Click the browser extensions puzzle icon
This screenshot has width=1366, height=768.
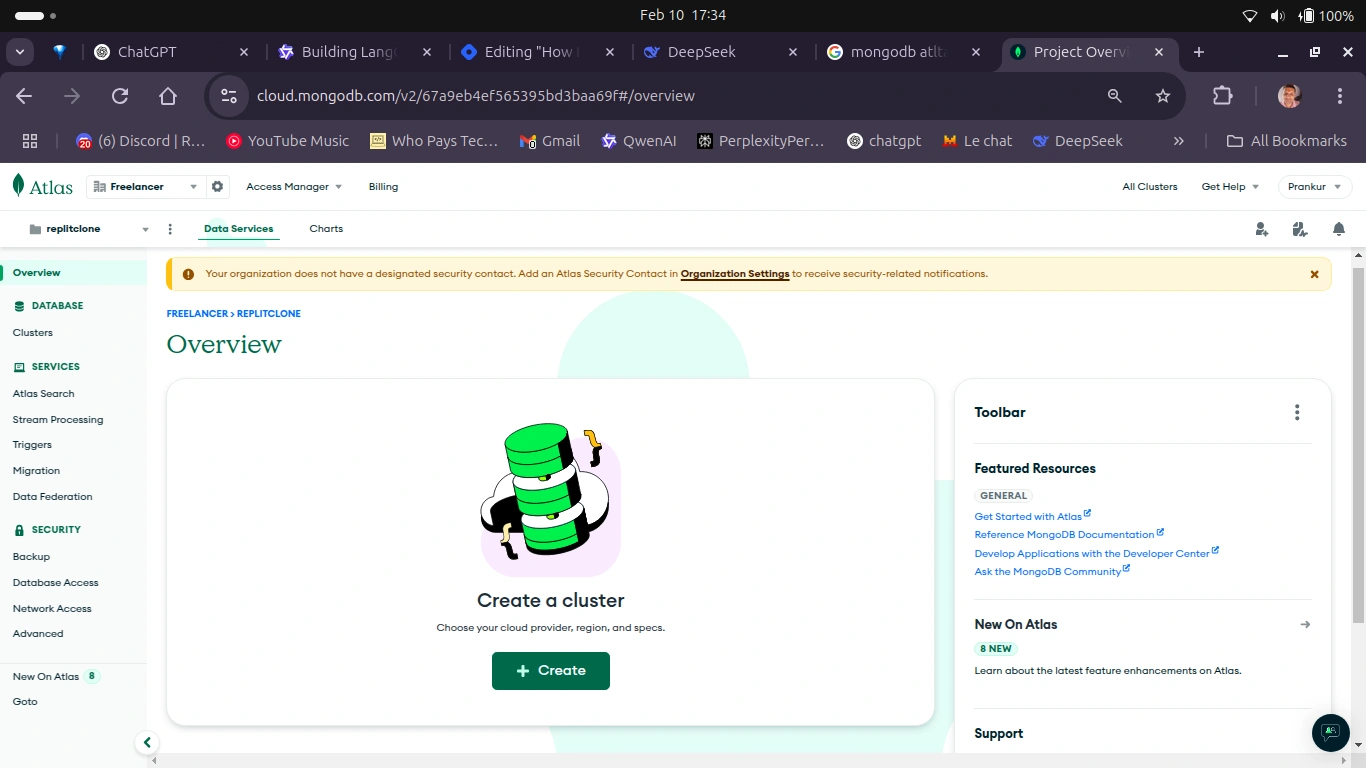pyautogui.click(x=1222, y=96)
